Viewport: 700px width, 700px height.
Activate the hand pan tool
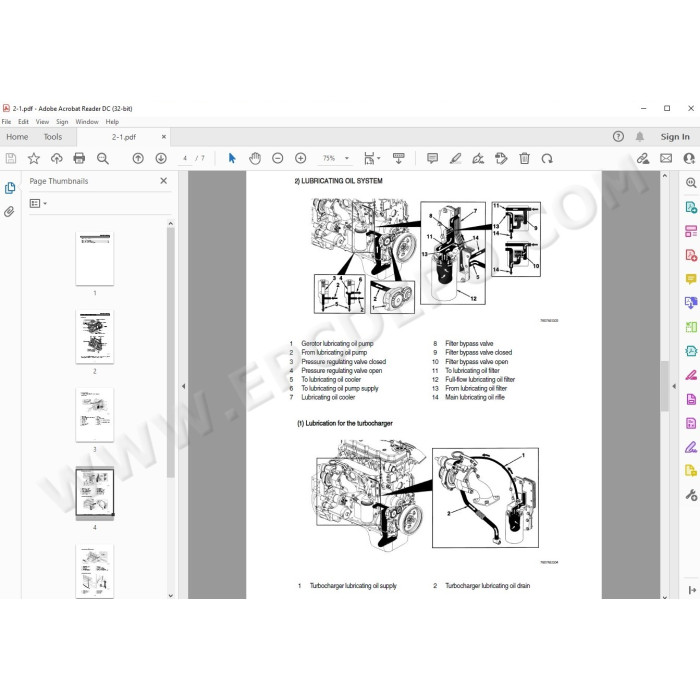pyautogui.click(x=255, y=158)
